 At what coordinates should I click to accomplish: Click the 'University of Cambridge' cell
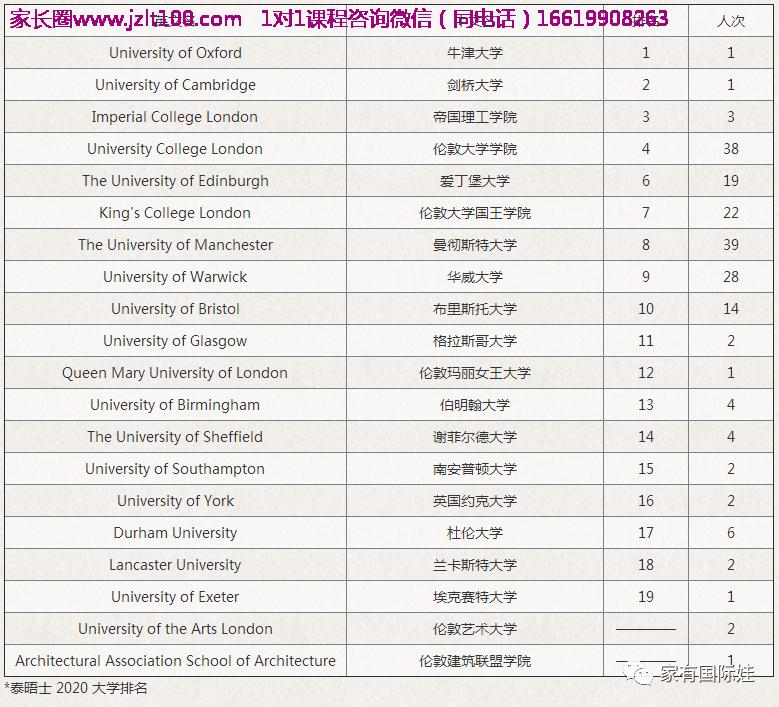click(175, 85)
